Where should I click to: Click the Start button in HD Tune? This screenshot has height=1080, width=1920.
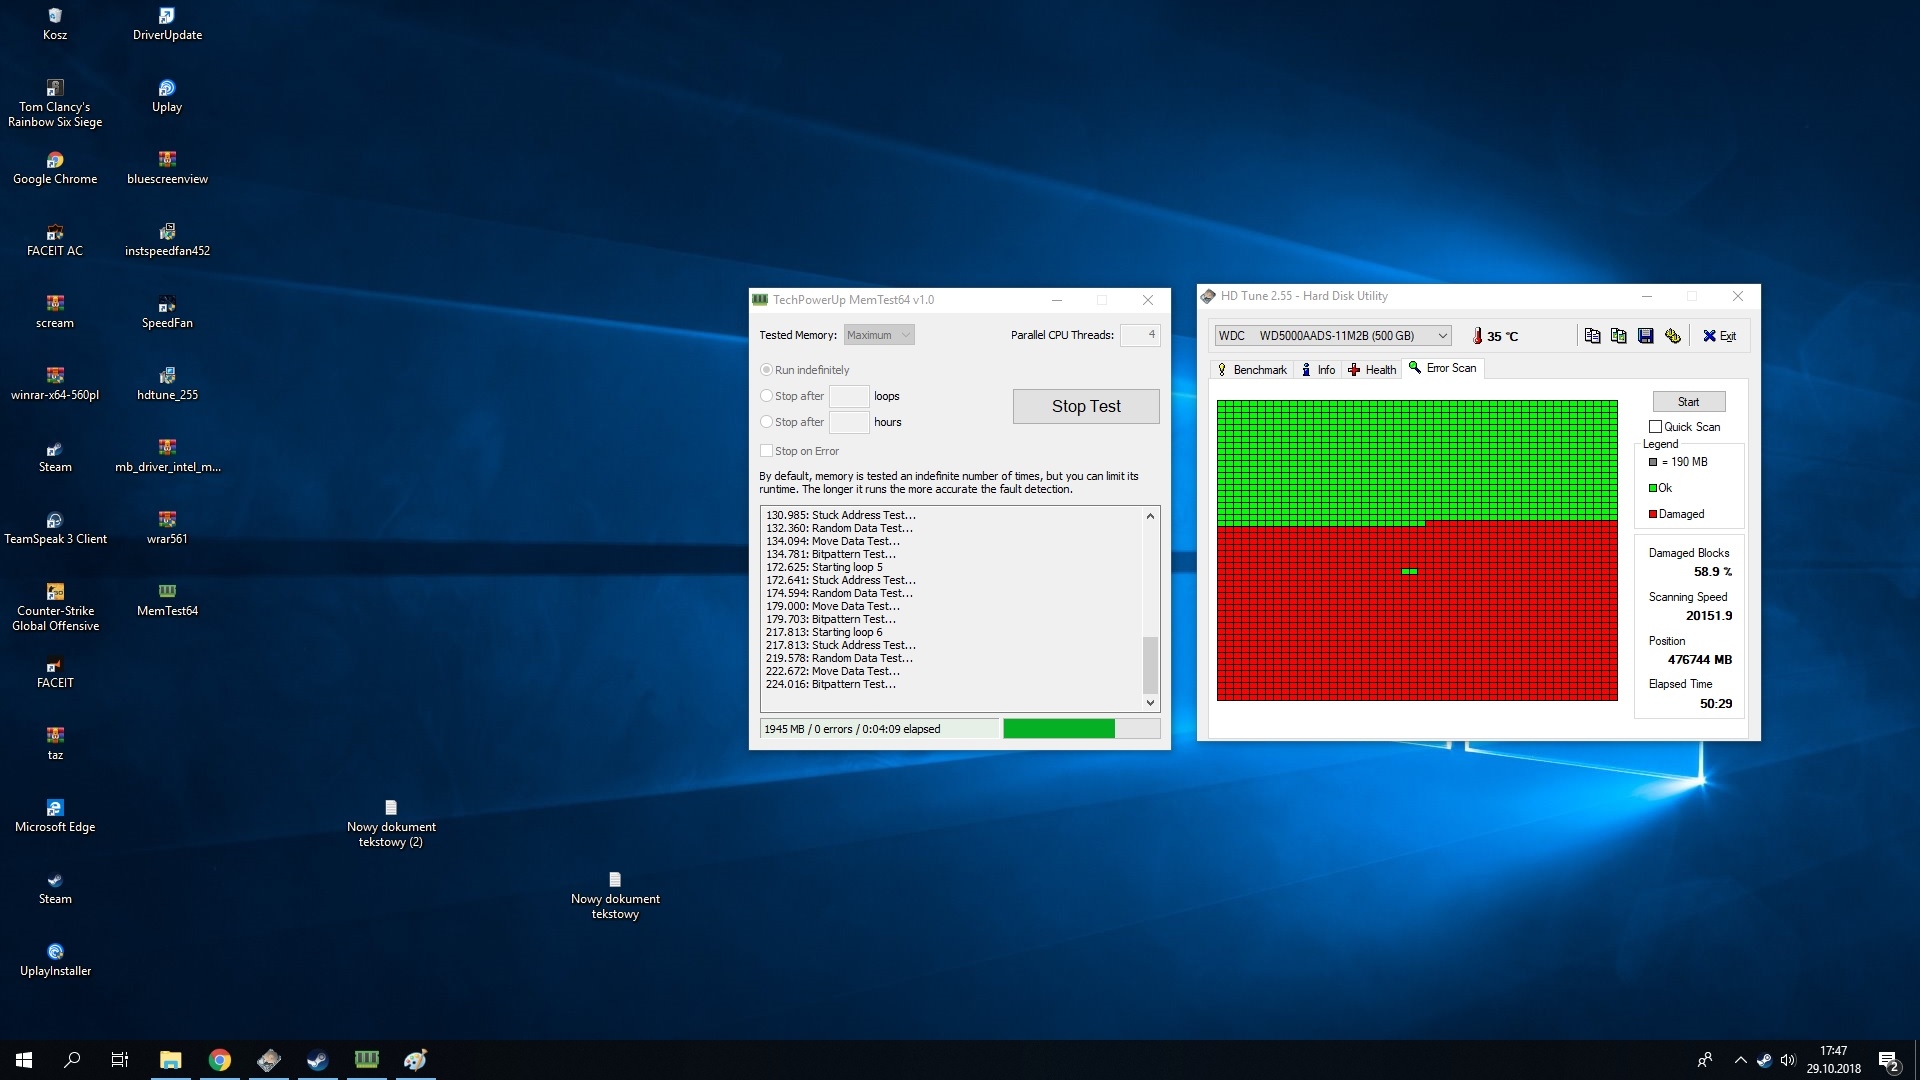(1688, 402)
